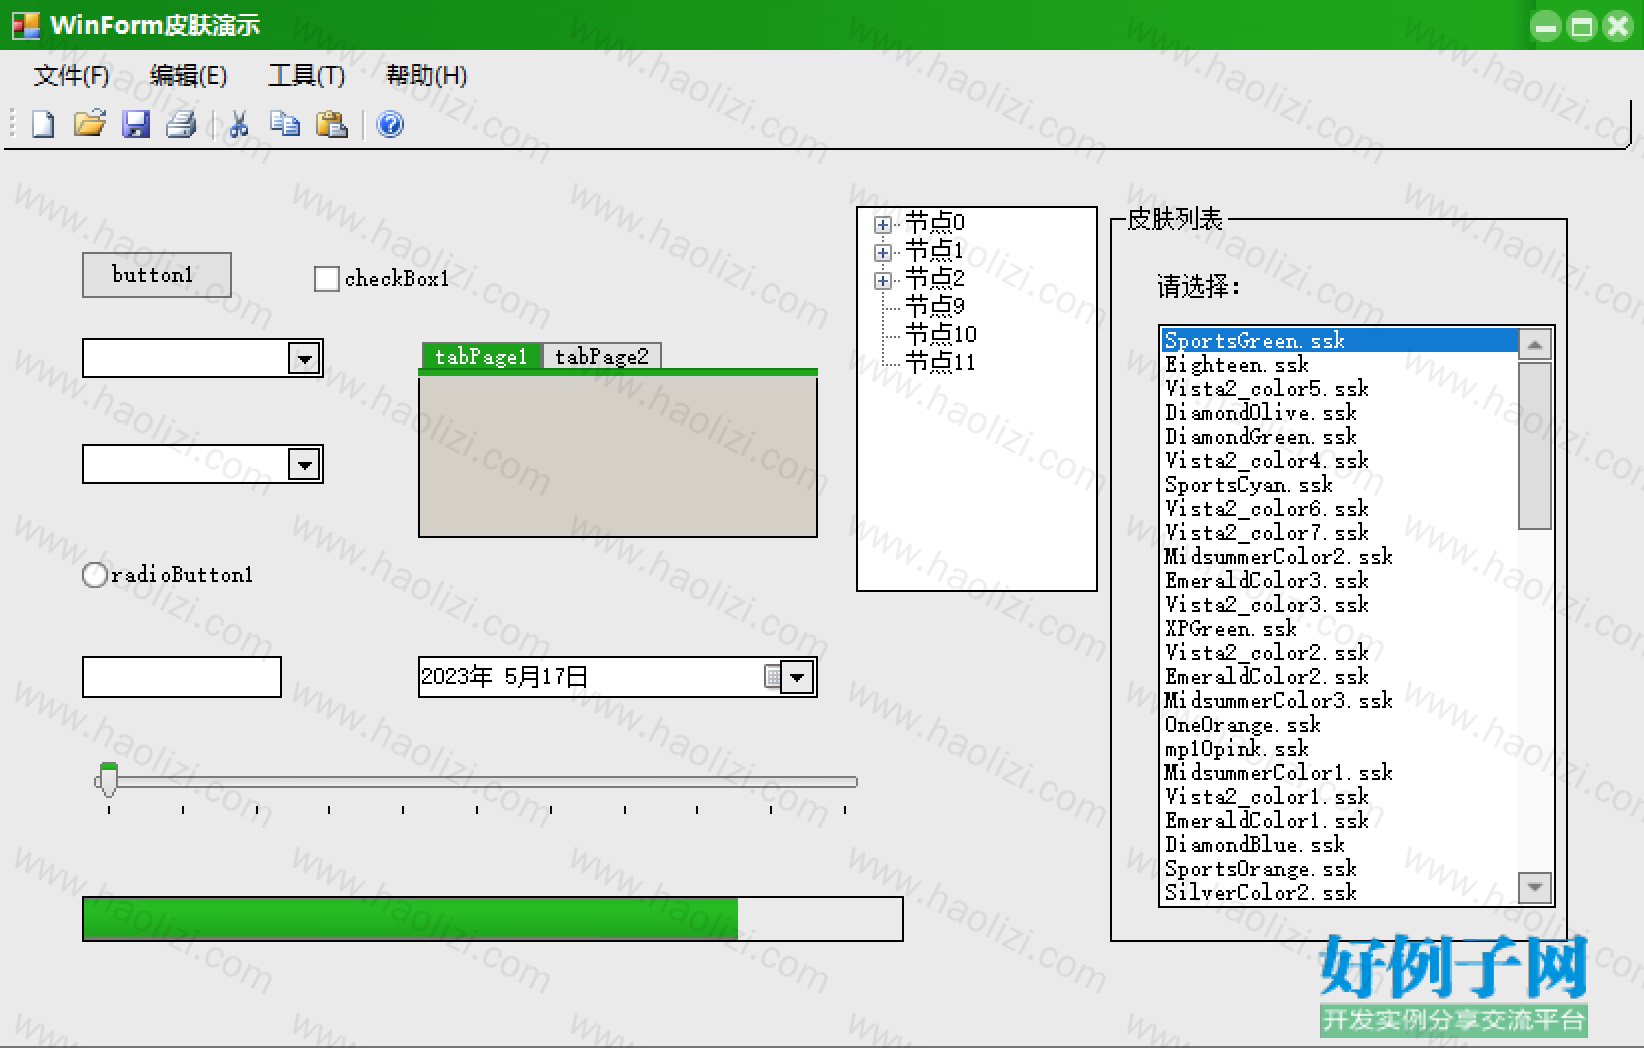Select MidsummerColor2.ssk skin

click(x=1340, y=557)
